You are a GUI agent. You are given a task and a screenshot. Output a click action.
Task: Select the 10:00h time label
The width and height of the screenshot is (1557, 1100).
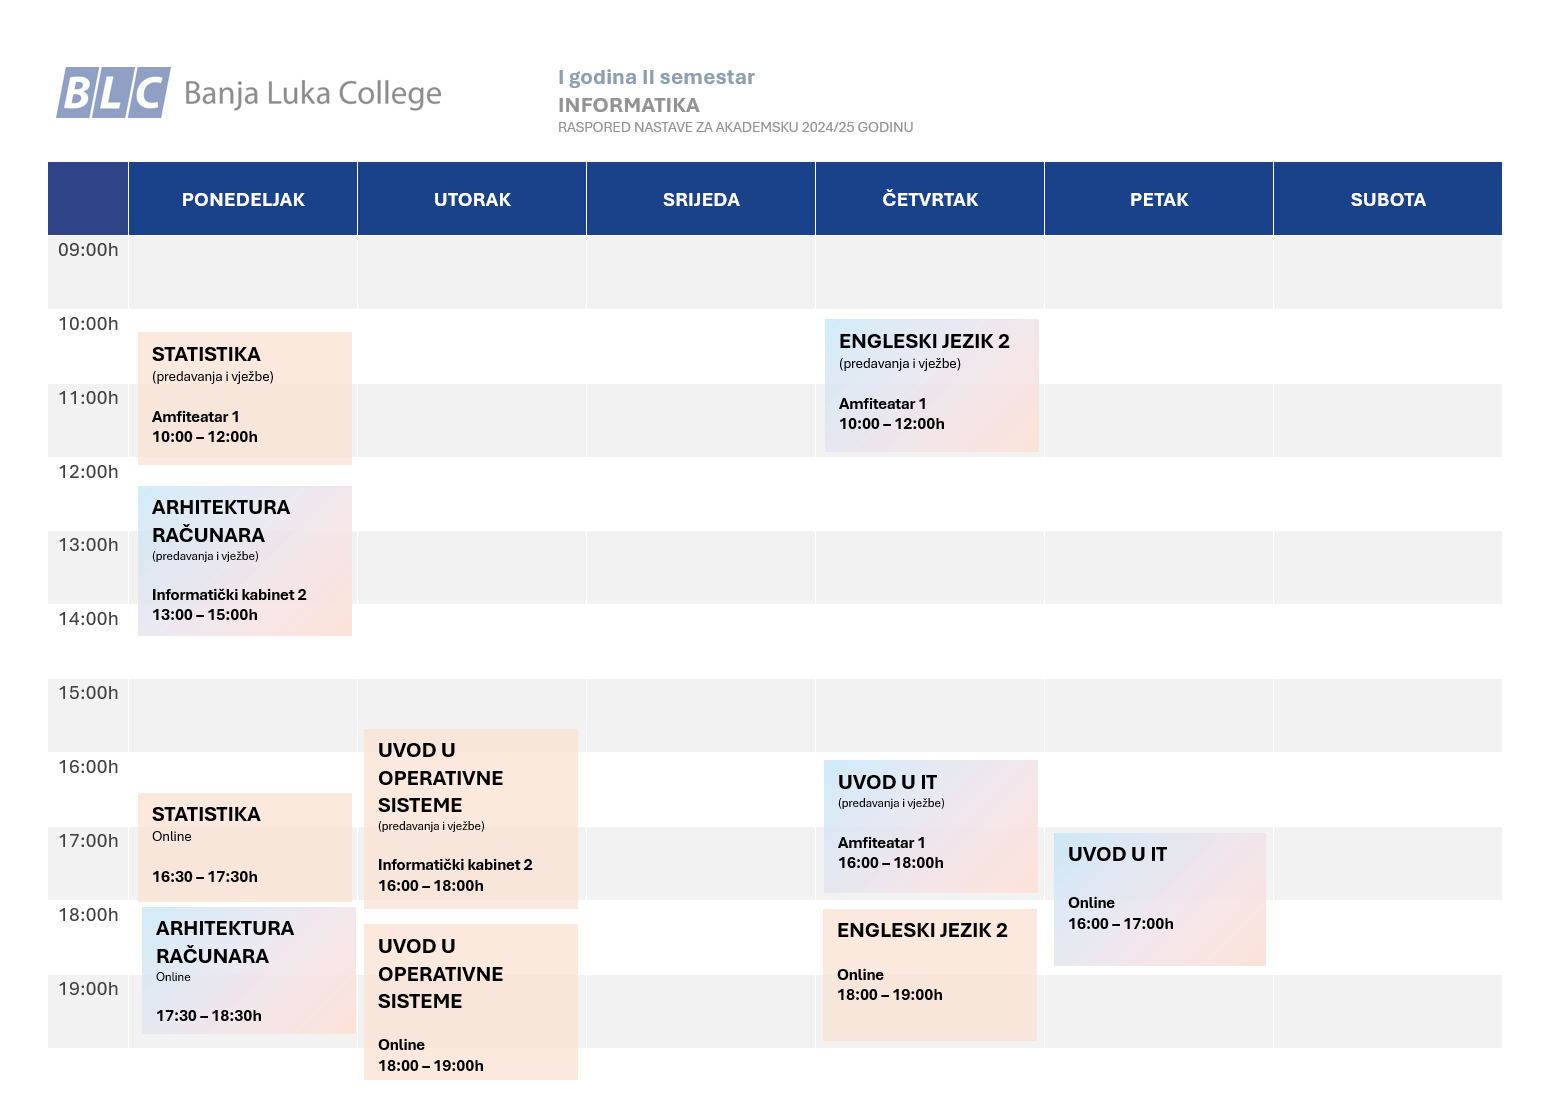pyautogui.click(x=88, y=324)
